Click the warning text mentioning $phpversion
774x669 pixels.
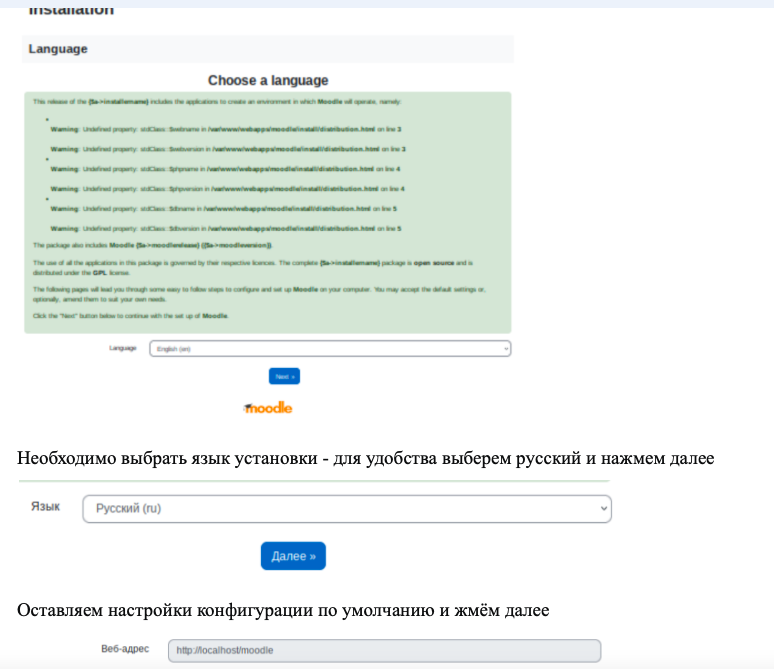pyautogui.click(x=228, y=189)
